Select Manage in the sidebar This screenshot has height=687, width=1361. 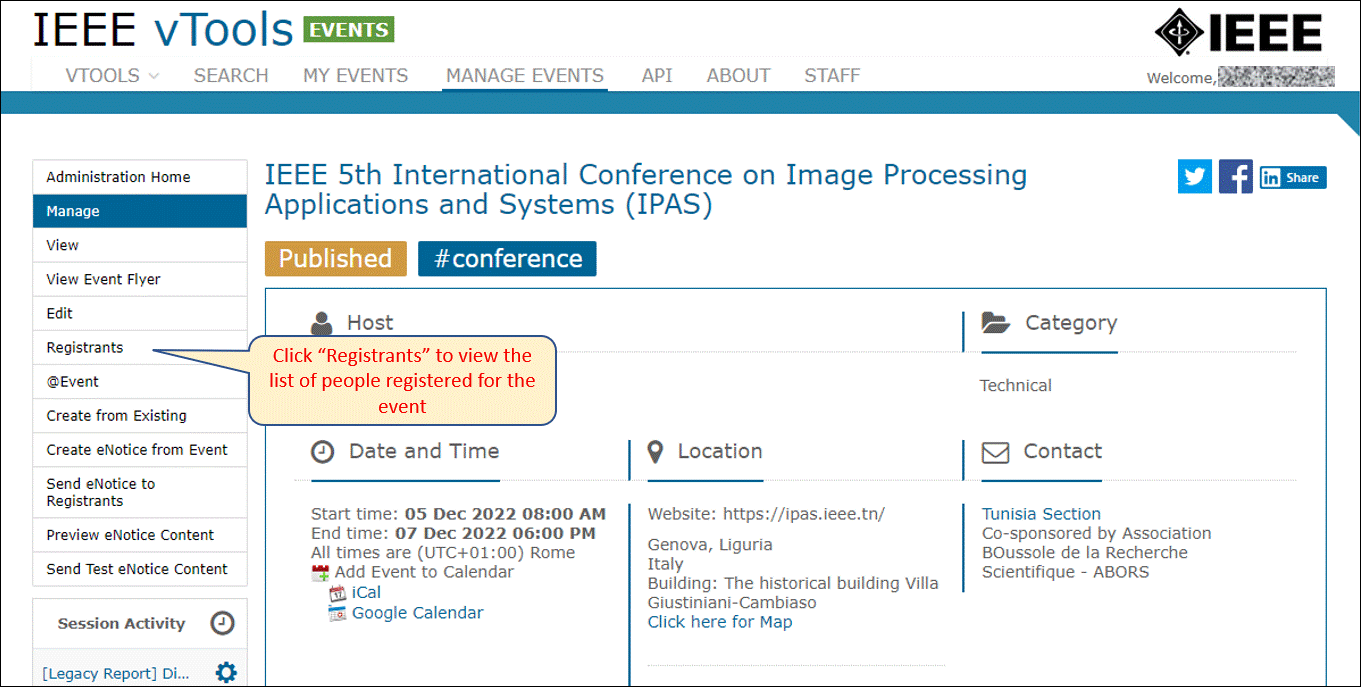pyautogui.click(x=140, y=211)
